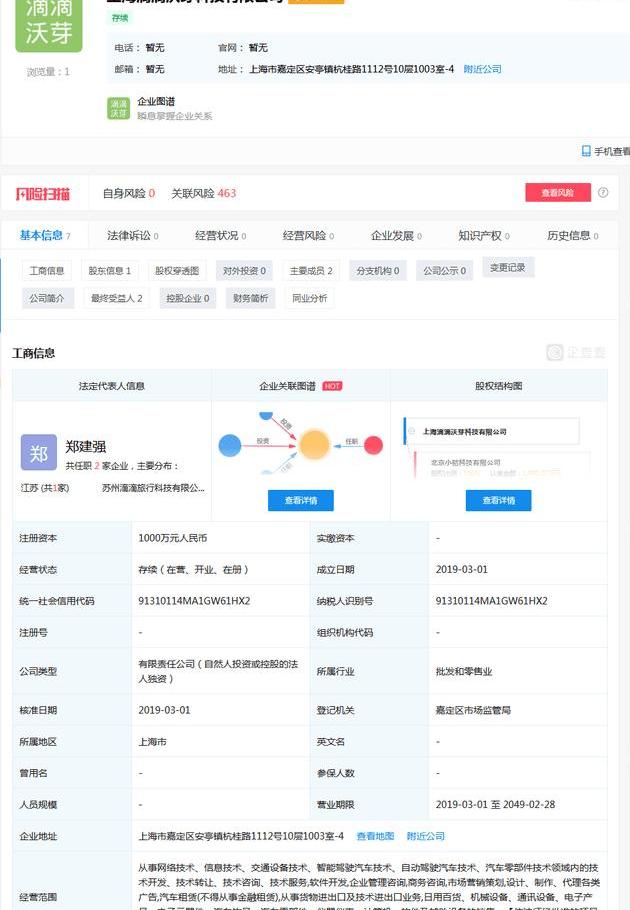Click the green 企业图谱 icon
Image resolution: width=630 pixels, height=910 pixels.
click(x=119, y=108)
